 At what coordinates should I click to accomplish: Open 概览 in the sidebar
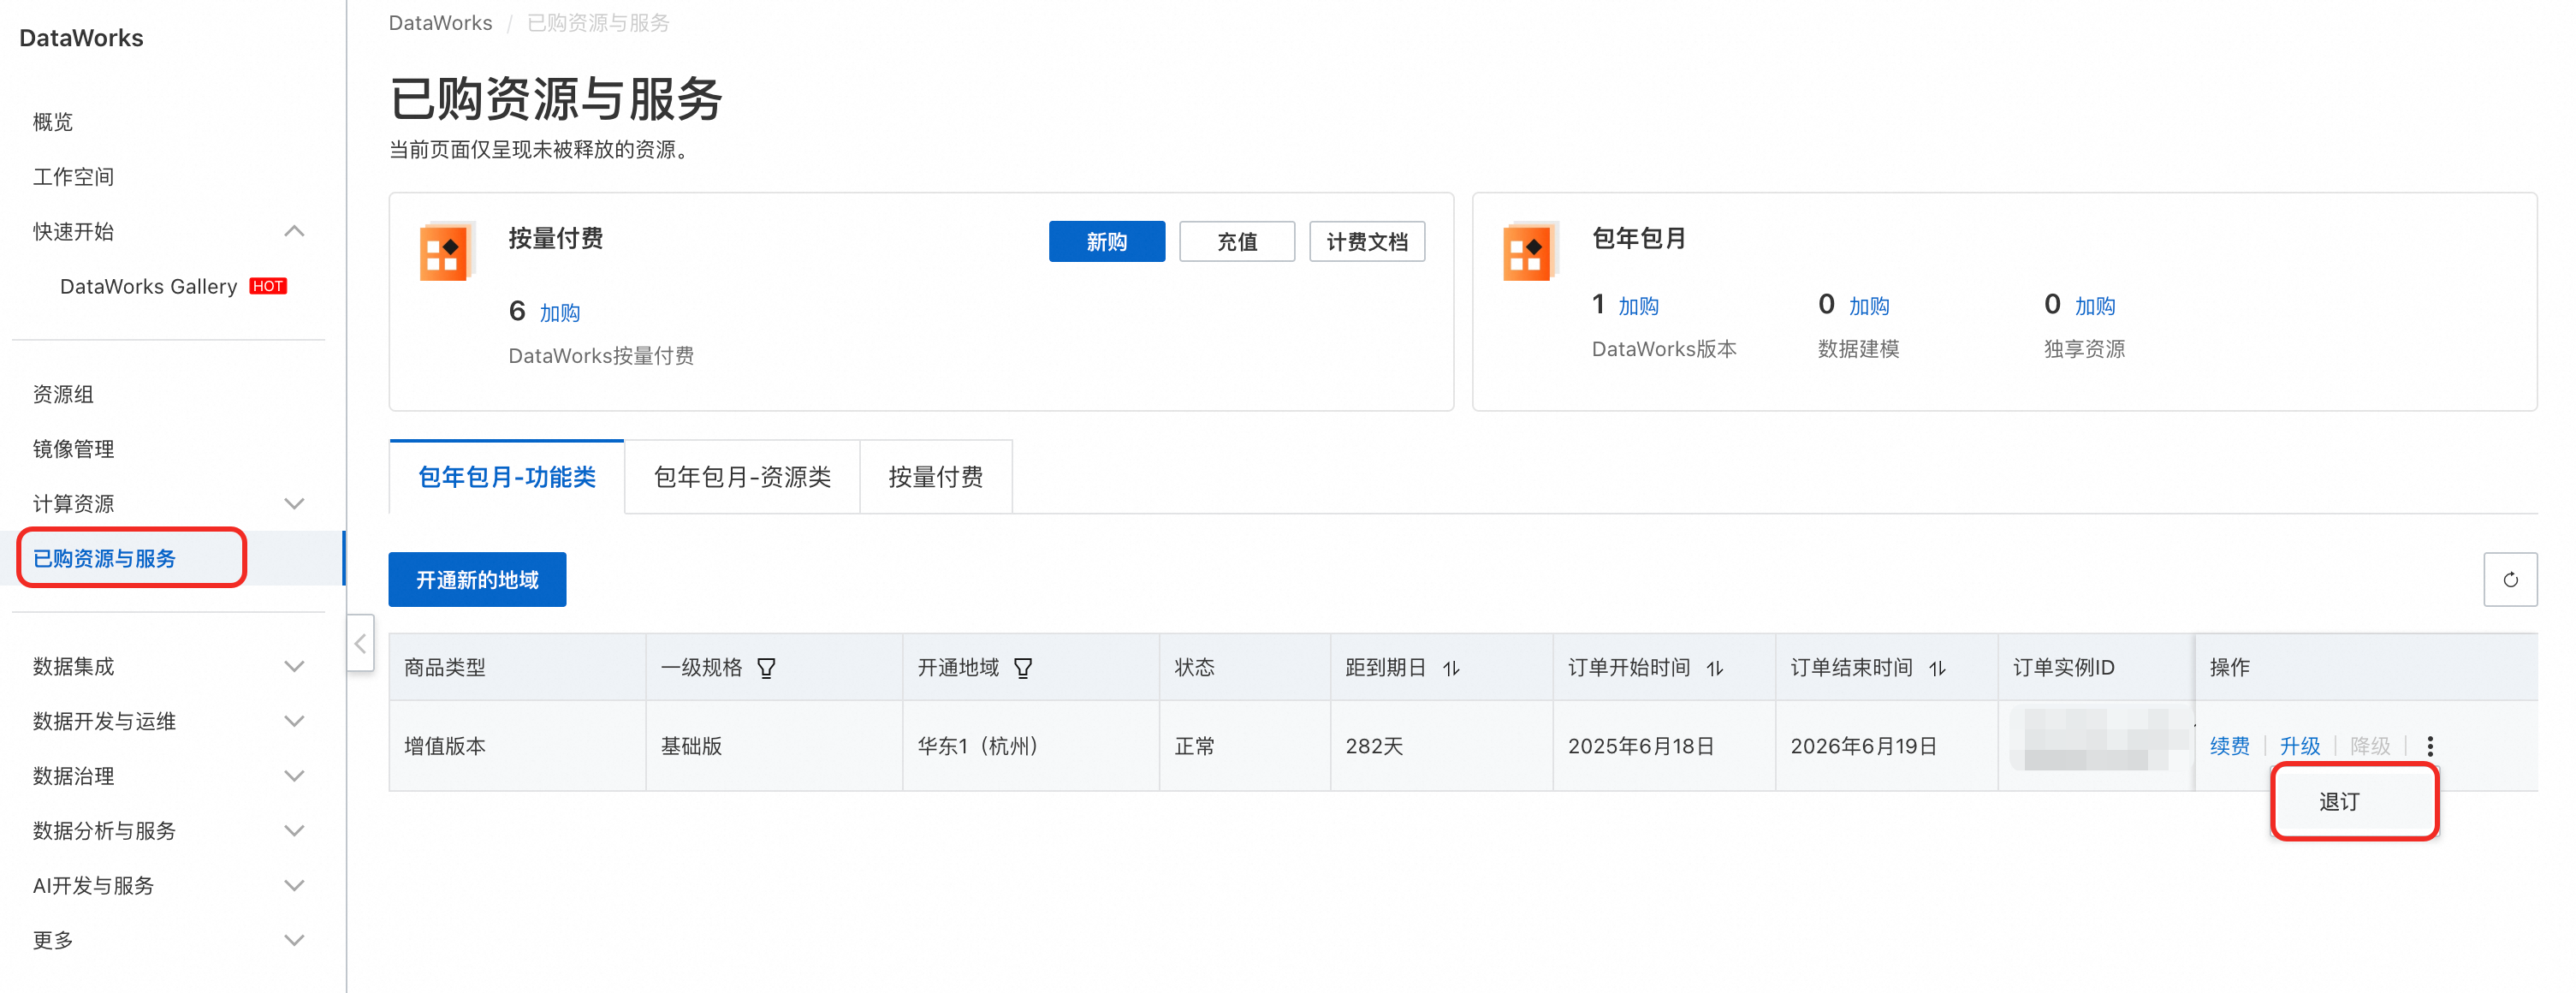click(x=53, y=122)
